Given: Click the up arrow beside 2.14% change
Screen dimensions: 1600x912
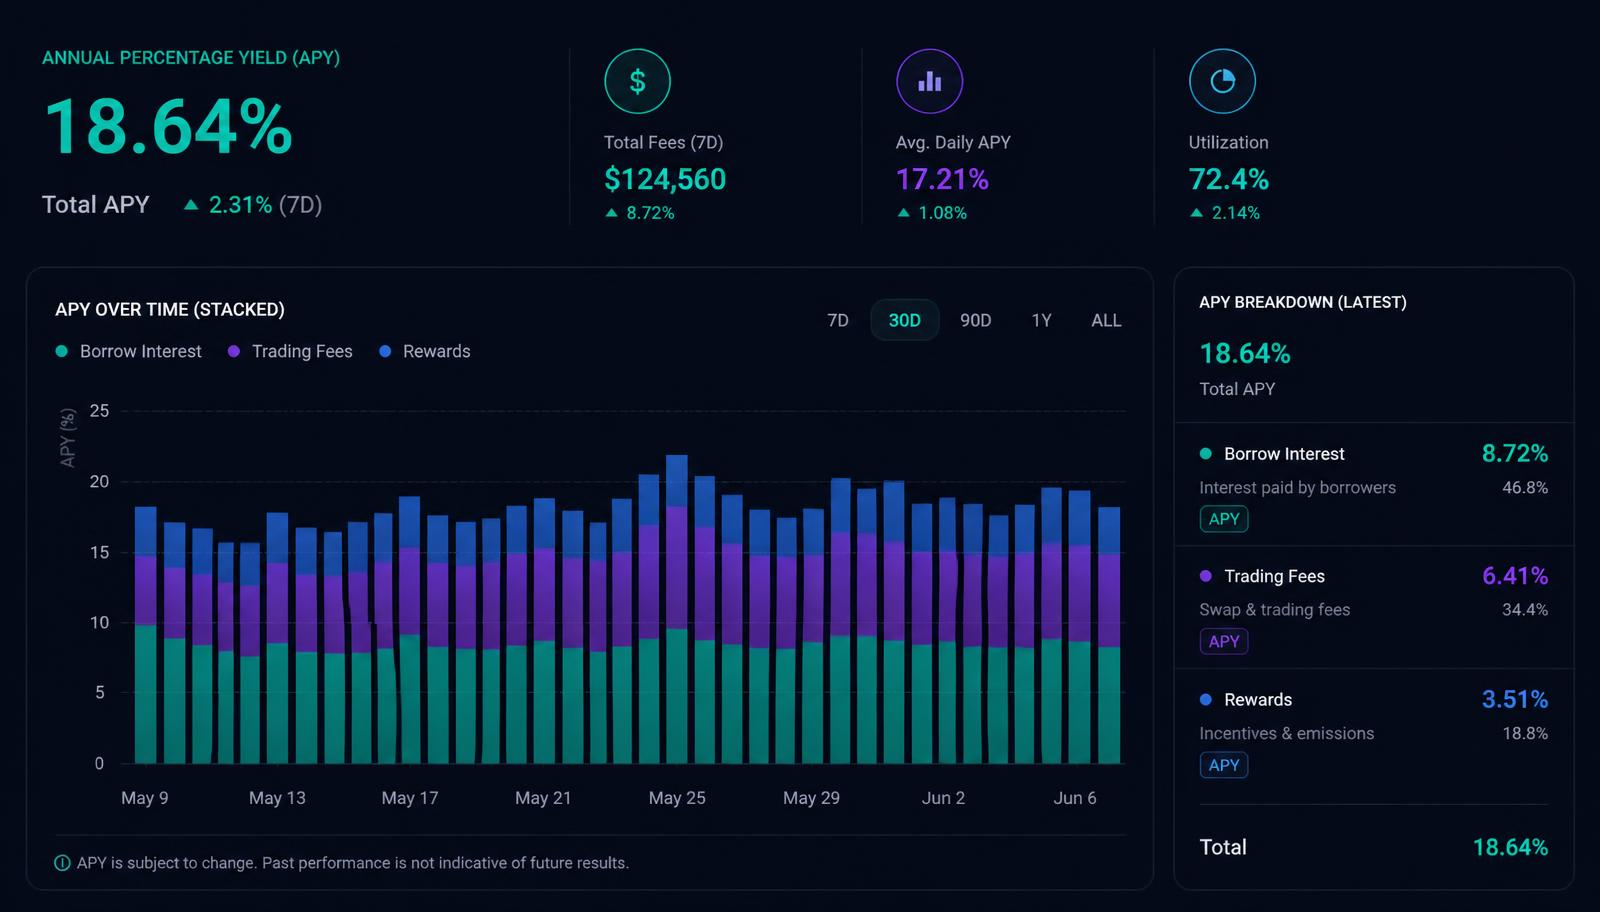Looking at the screenshot, I should coord(1197,213).
